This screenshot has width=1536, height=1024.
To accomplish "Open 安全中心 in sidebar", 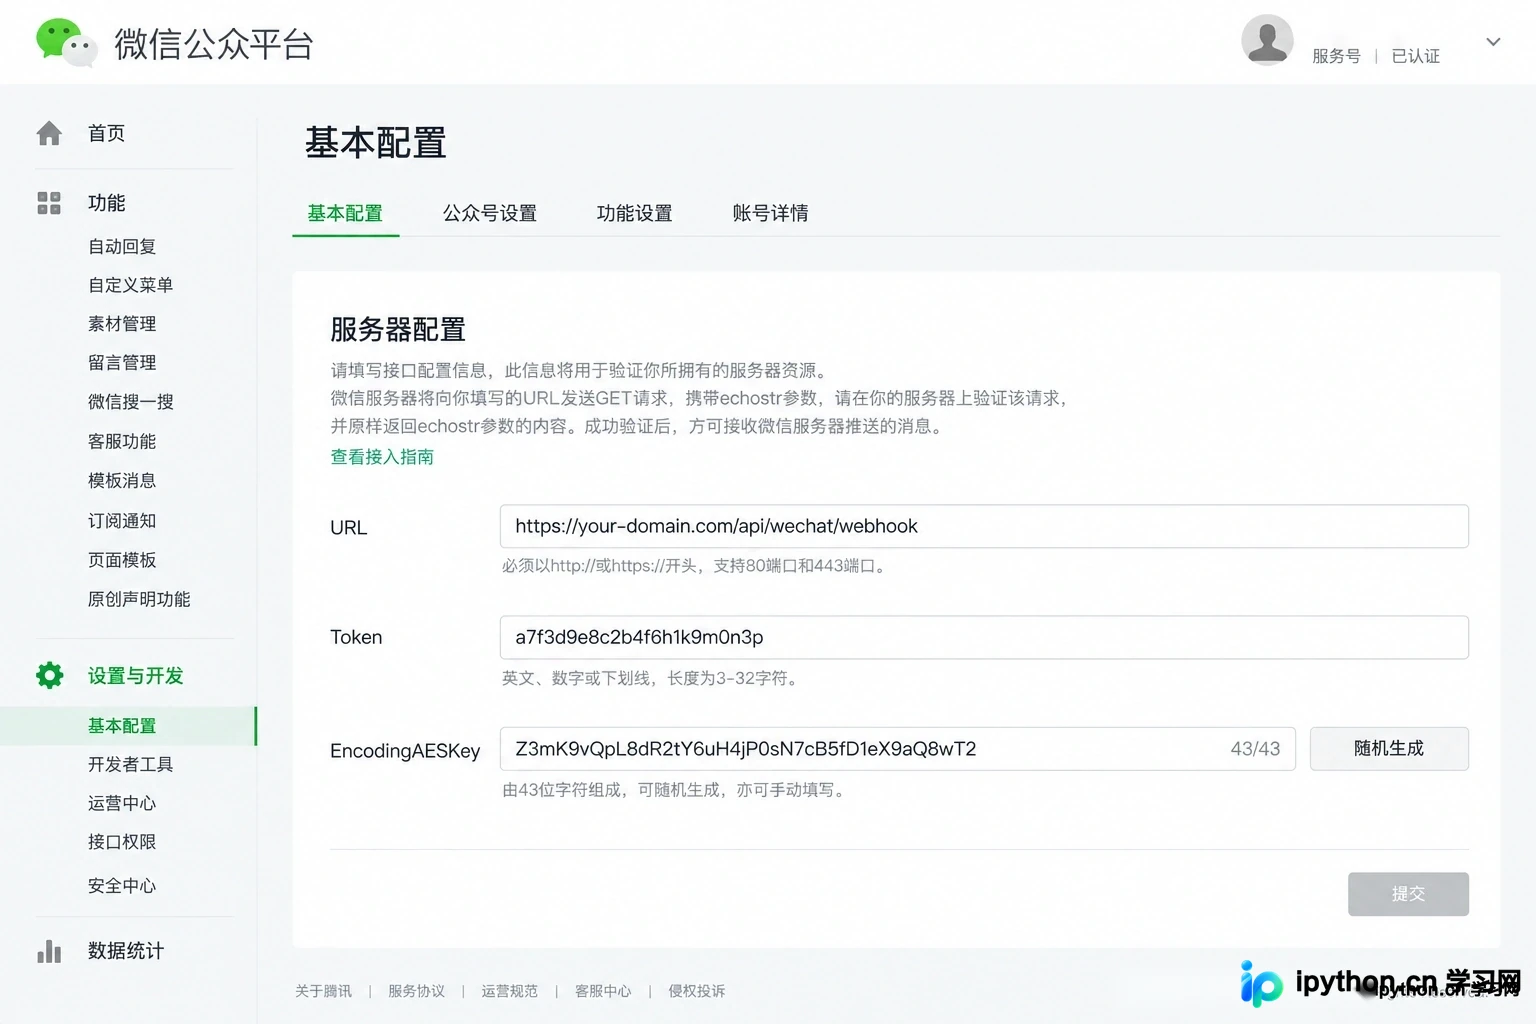I will [x=122, y=886].
